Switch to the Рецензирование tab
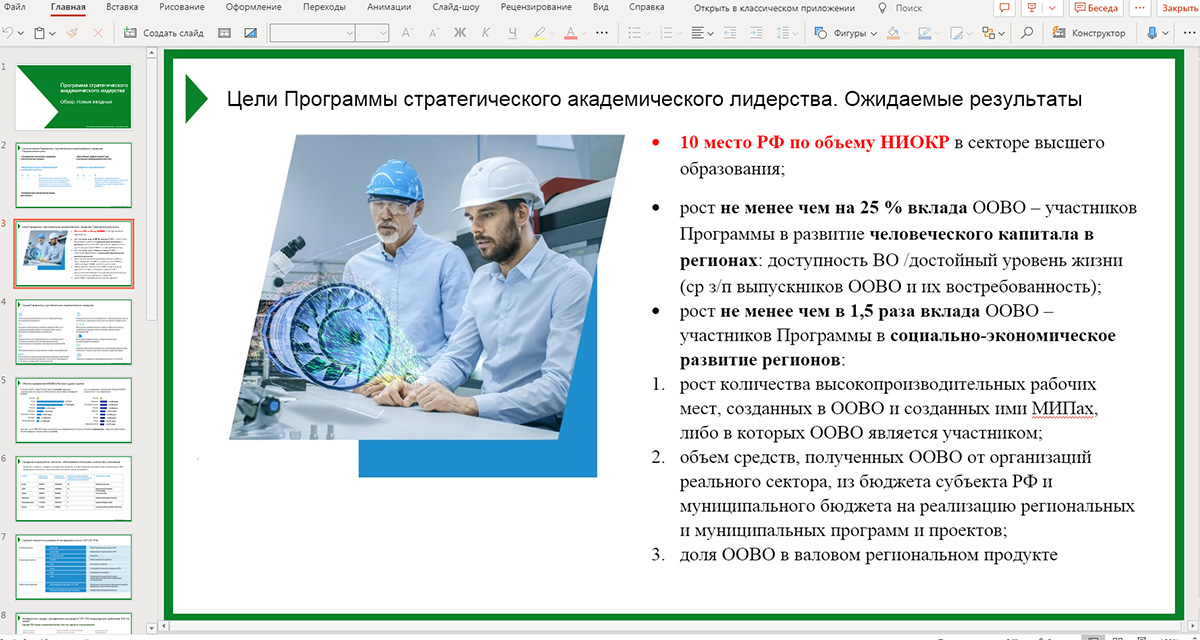The width and height of the screenshot is (1200, 640). click(x=537, y=7)
